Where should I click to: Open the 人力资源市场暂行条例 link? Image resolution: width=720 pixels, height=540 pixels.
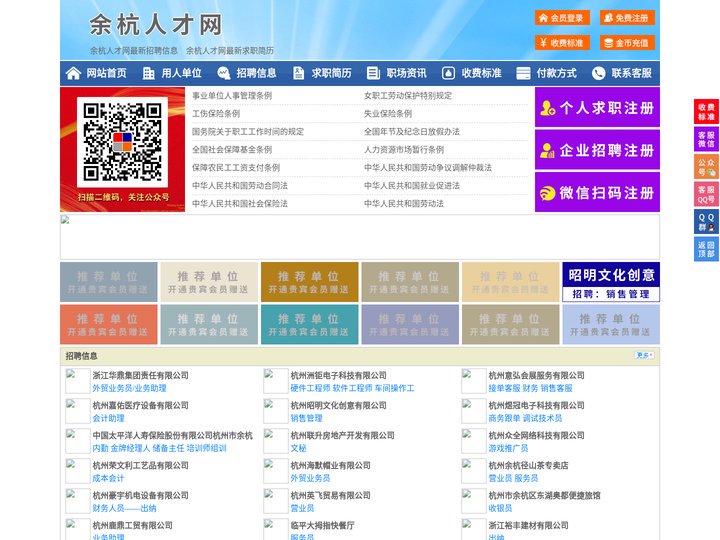click(x=404, y=150)
